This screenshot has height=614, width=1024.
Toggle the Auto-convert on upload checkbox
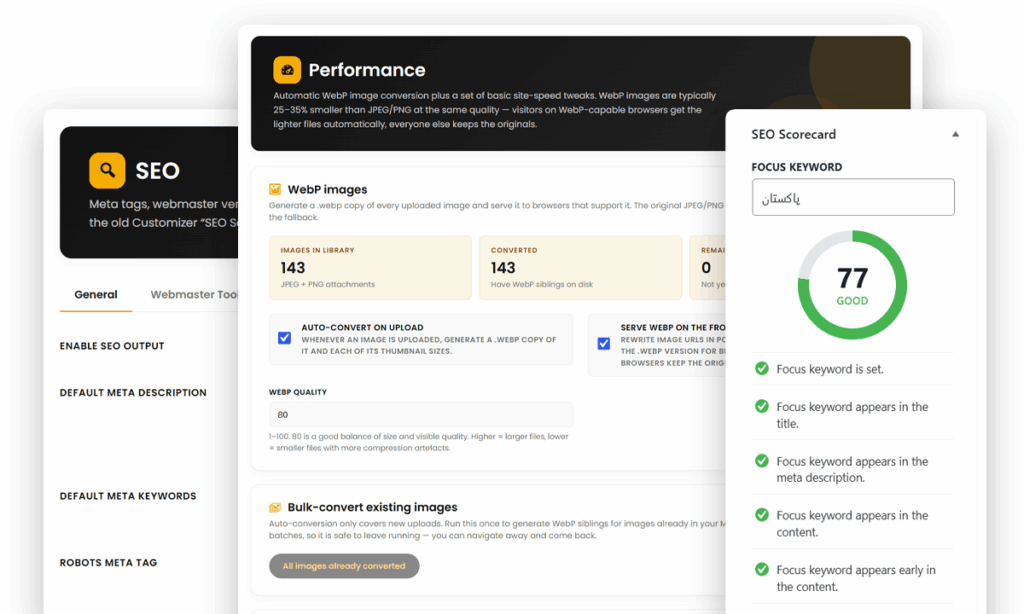tap(284, 338)
